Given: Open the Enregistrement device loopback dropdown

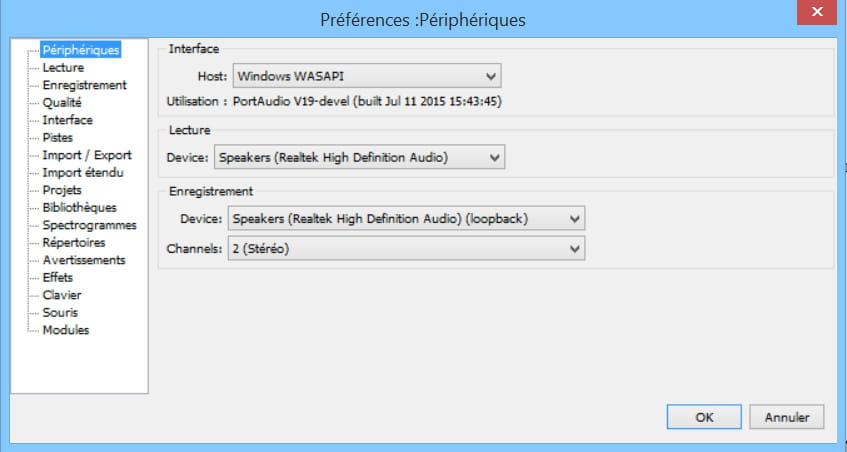Looking at the screenshot, I should 406,219.
